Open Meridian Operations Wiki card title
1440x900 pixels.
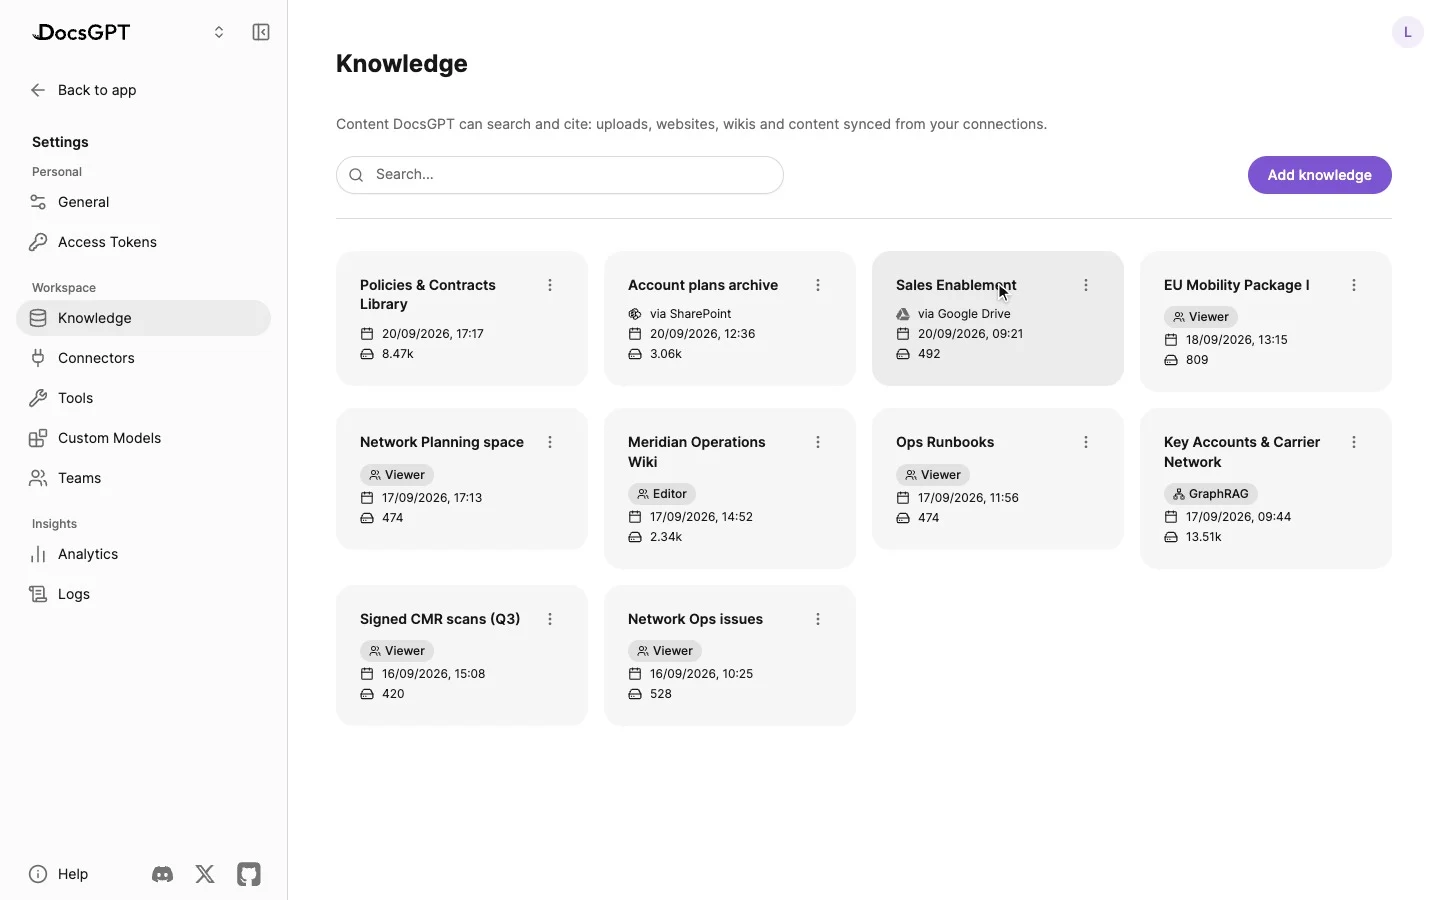697,452
